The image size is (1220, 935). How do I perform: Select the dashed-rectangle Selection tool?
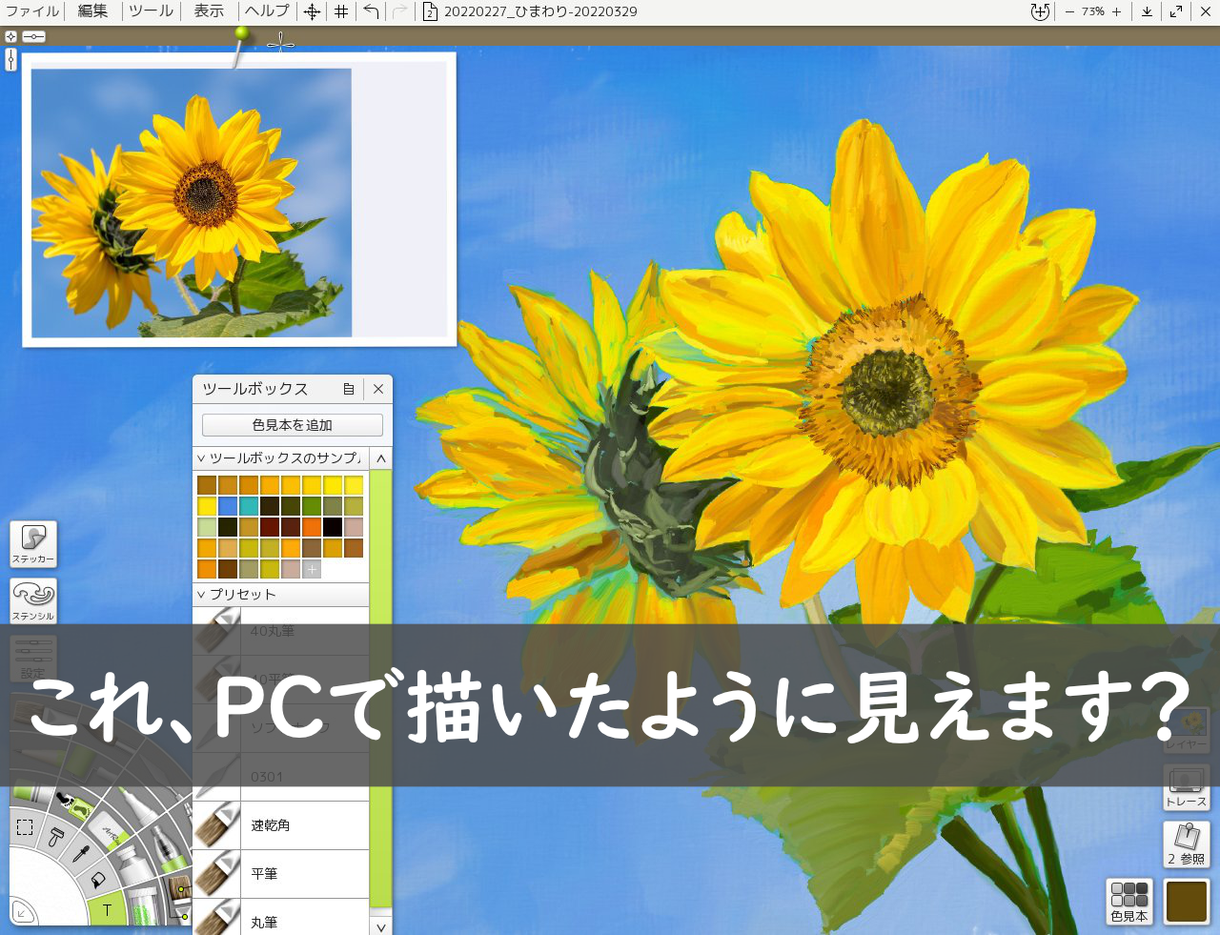25,827
